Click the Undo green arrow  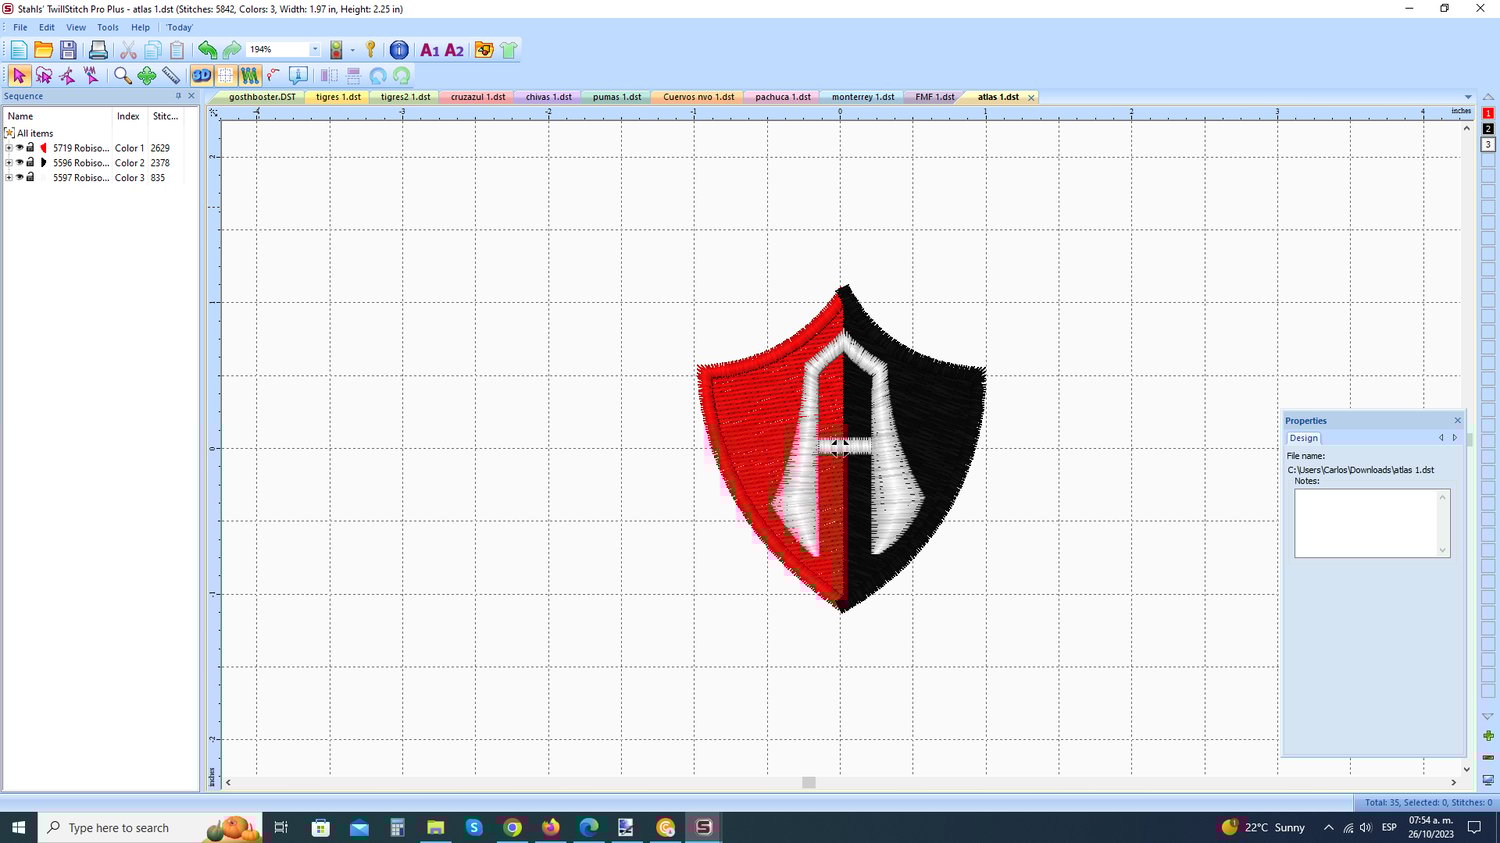(207, 50)
